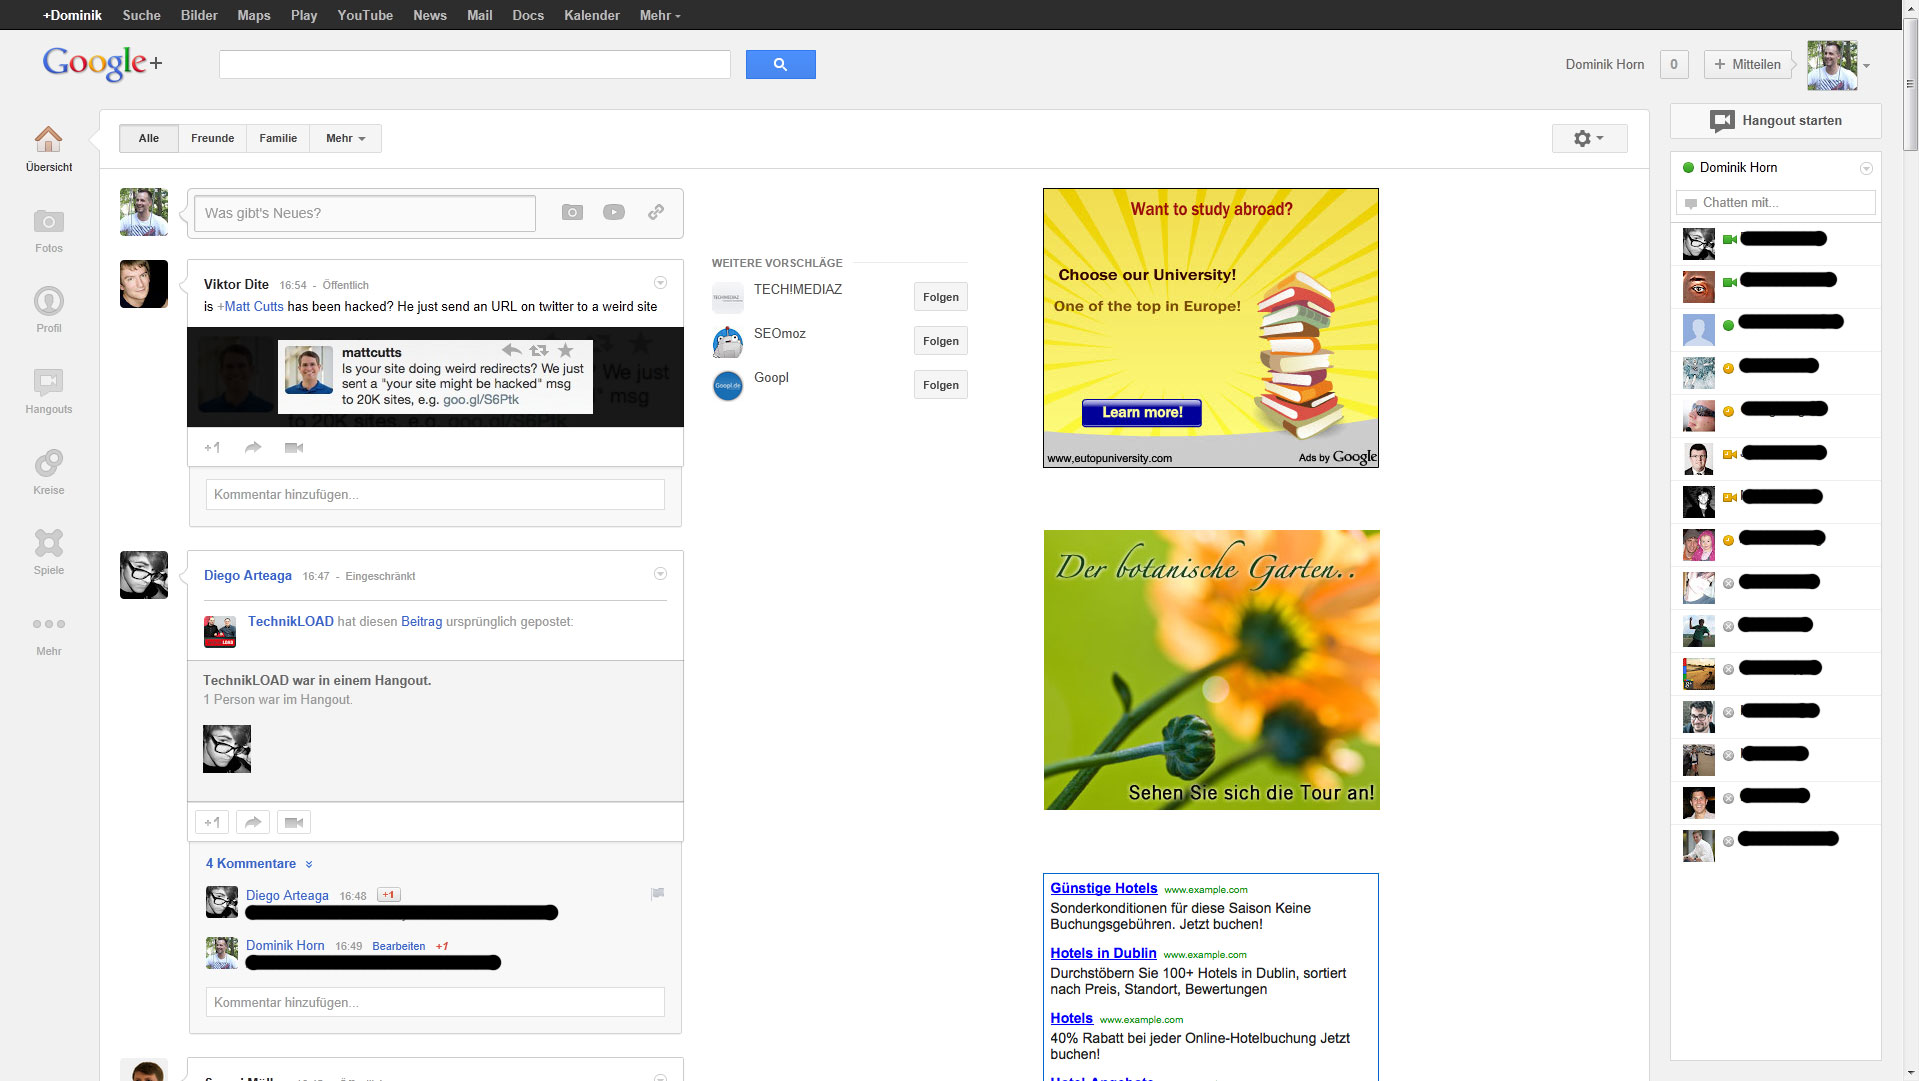Click Bearbeiten on Dominik Horn's comment

(399, 946)
